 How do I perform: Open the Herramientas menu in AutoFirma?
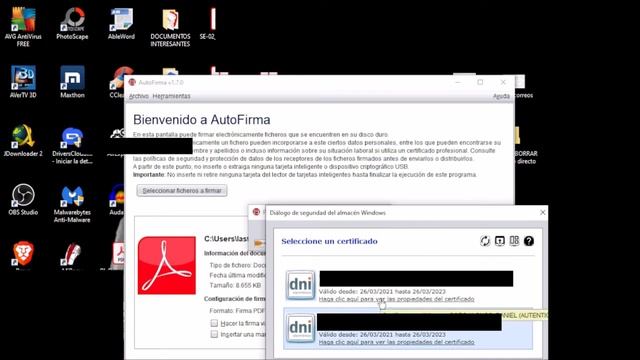[171, 96]
